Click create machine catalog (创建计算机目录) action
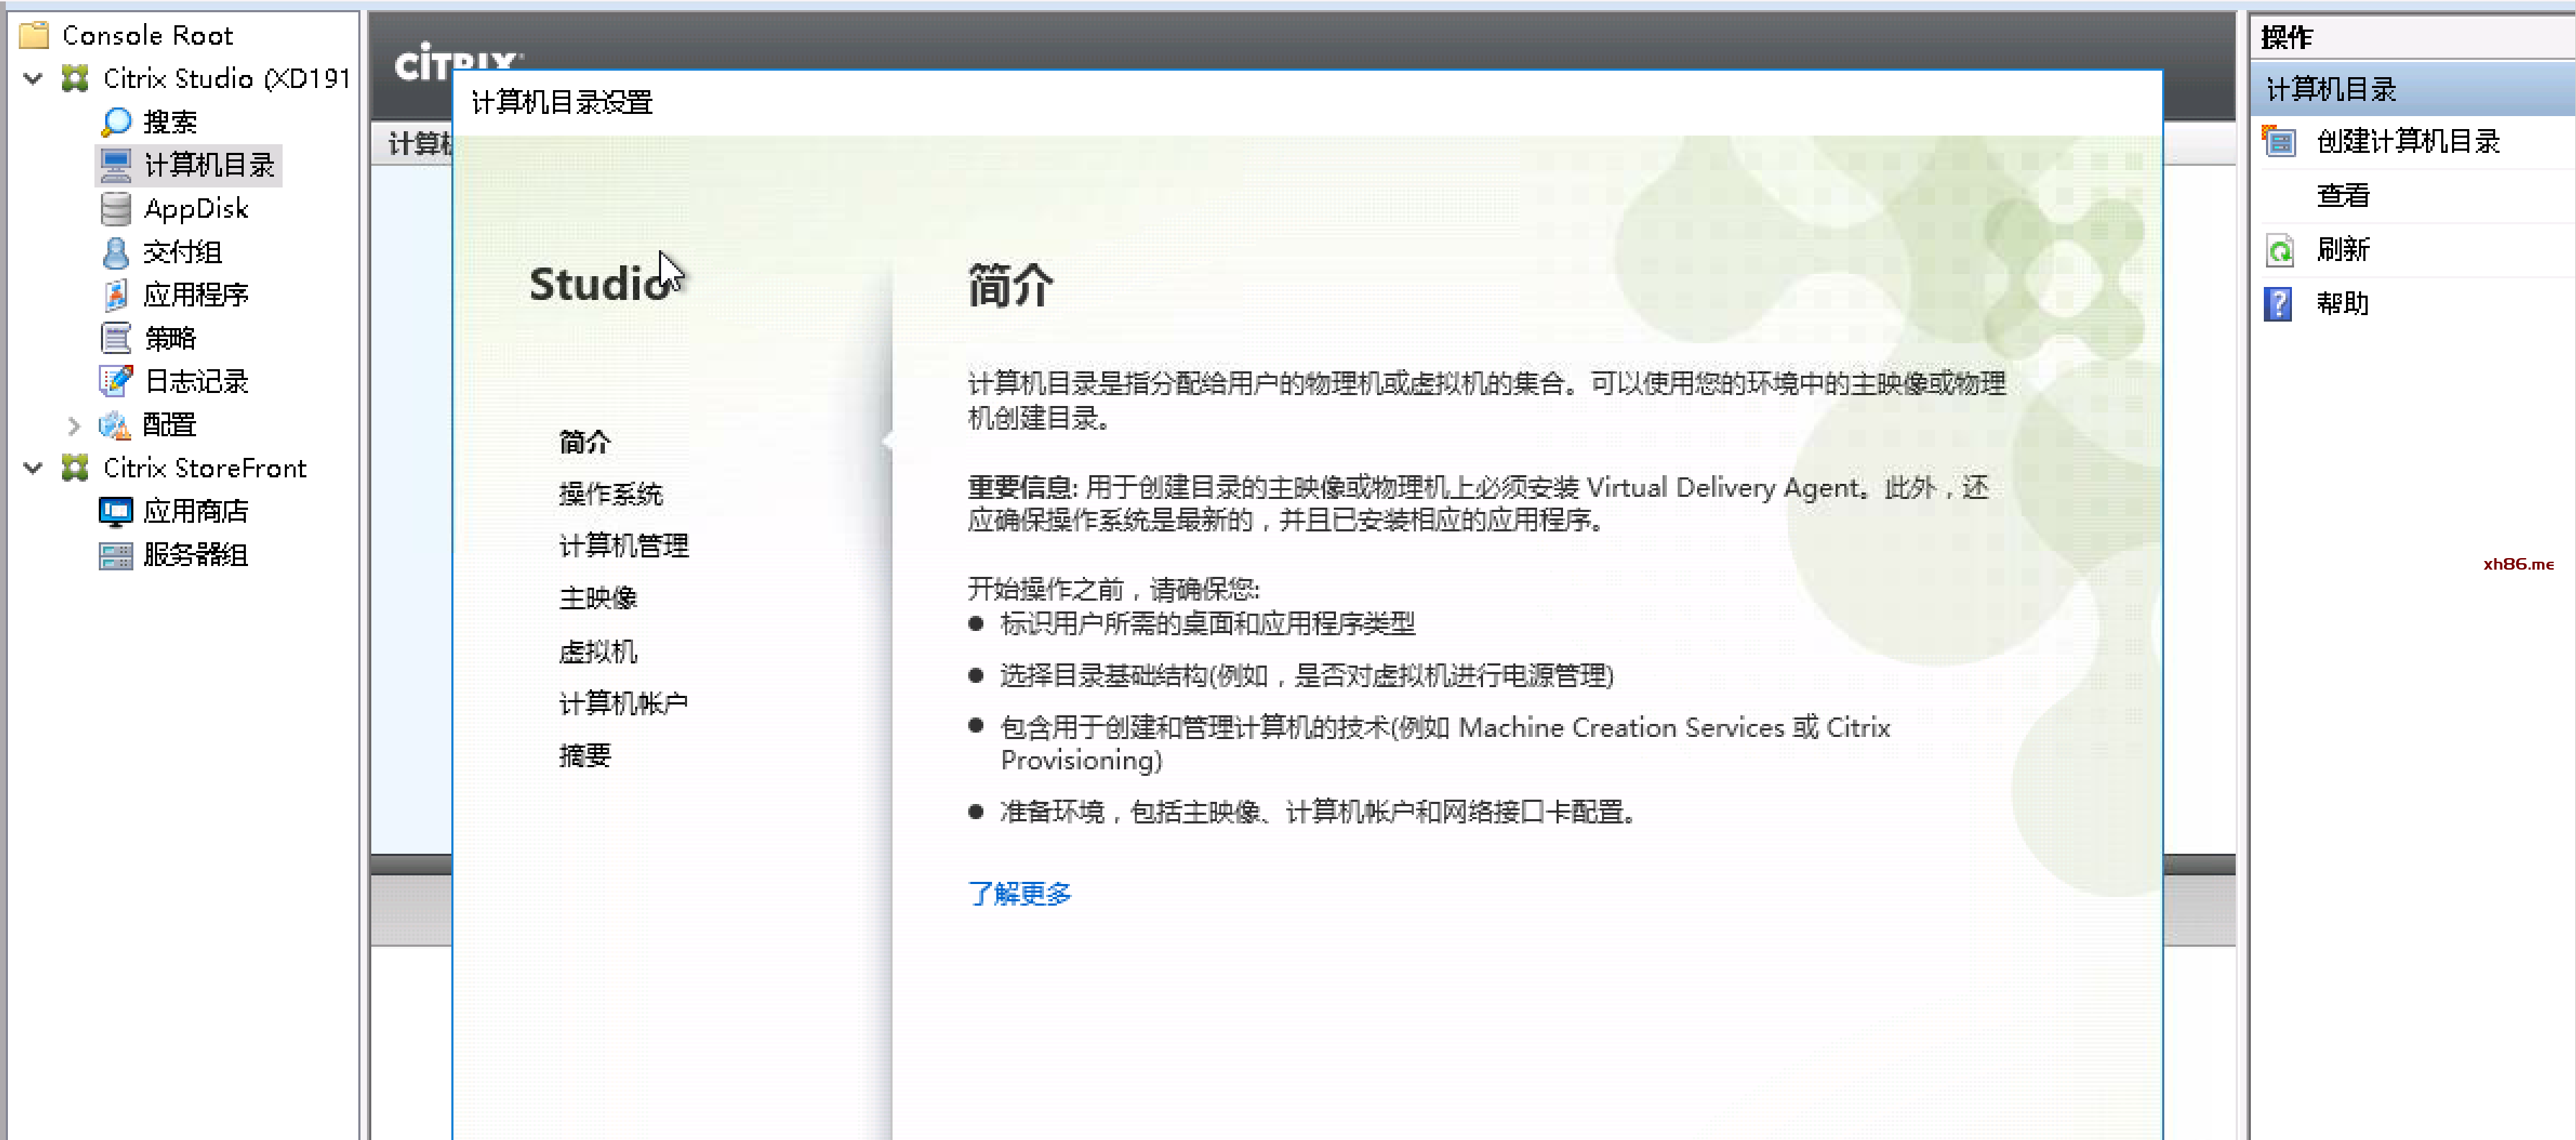Screen dimensions: 2576x1140 pyautogui.click(x=2407, y=142)
